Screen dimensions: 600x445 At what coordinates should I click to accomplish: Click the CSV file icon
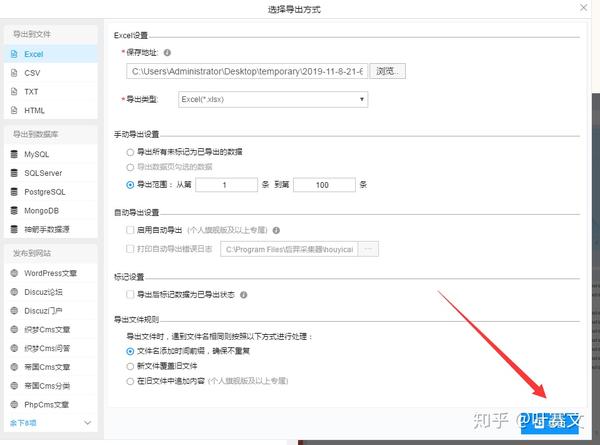[x=14, y=73]
